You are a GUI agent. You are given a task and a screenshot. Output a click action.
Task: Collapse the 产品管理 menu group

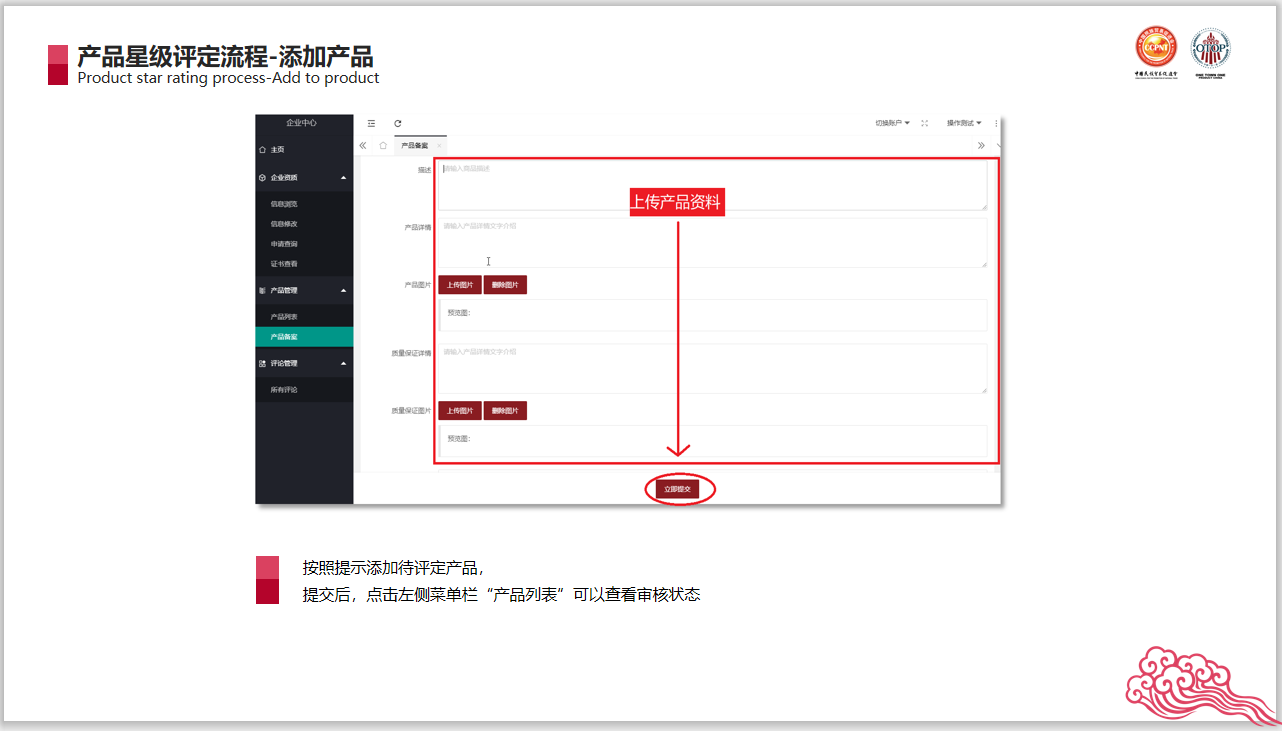[x=304, y=290]
